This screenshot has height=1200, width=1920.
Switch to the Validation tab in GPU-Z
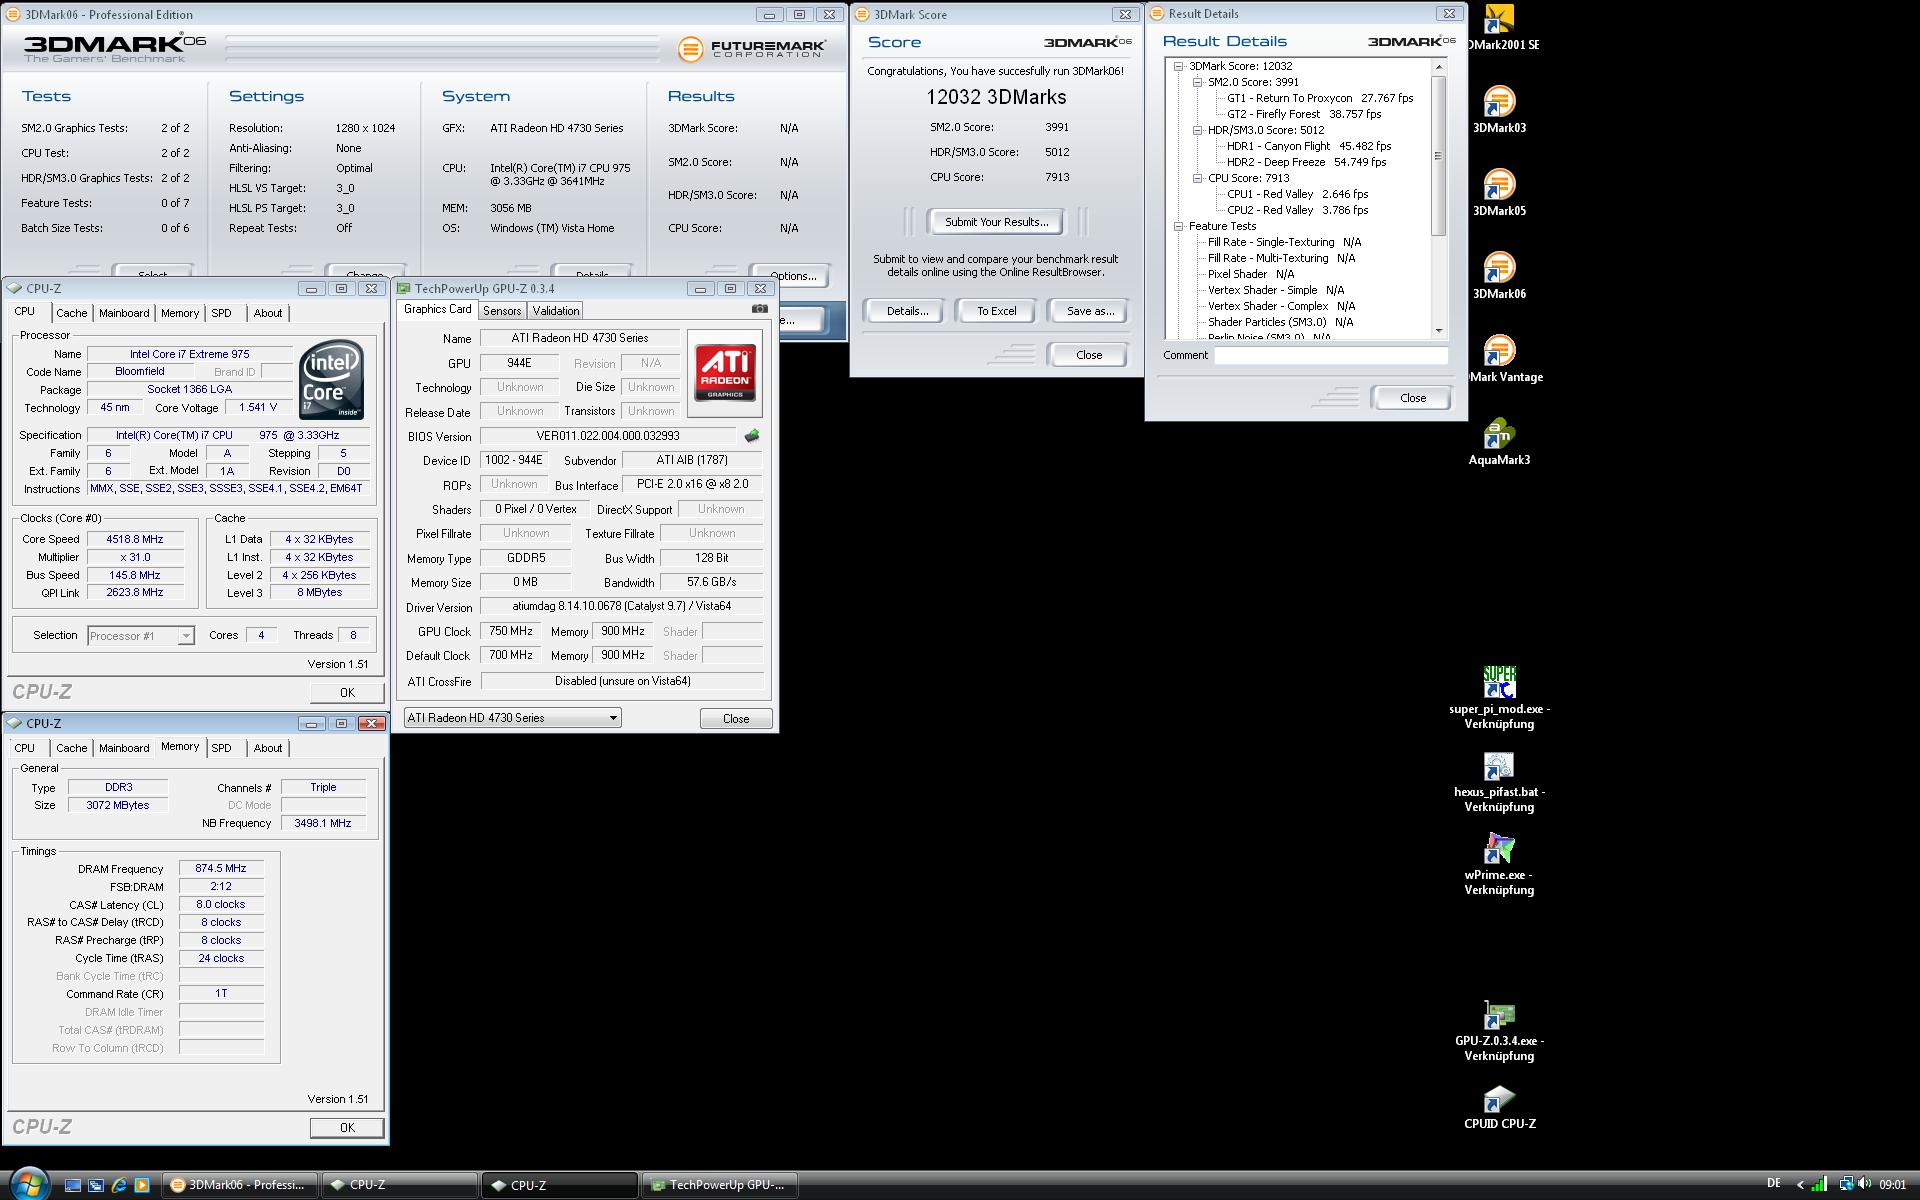click(x=555, y=311)
